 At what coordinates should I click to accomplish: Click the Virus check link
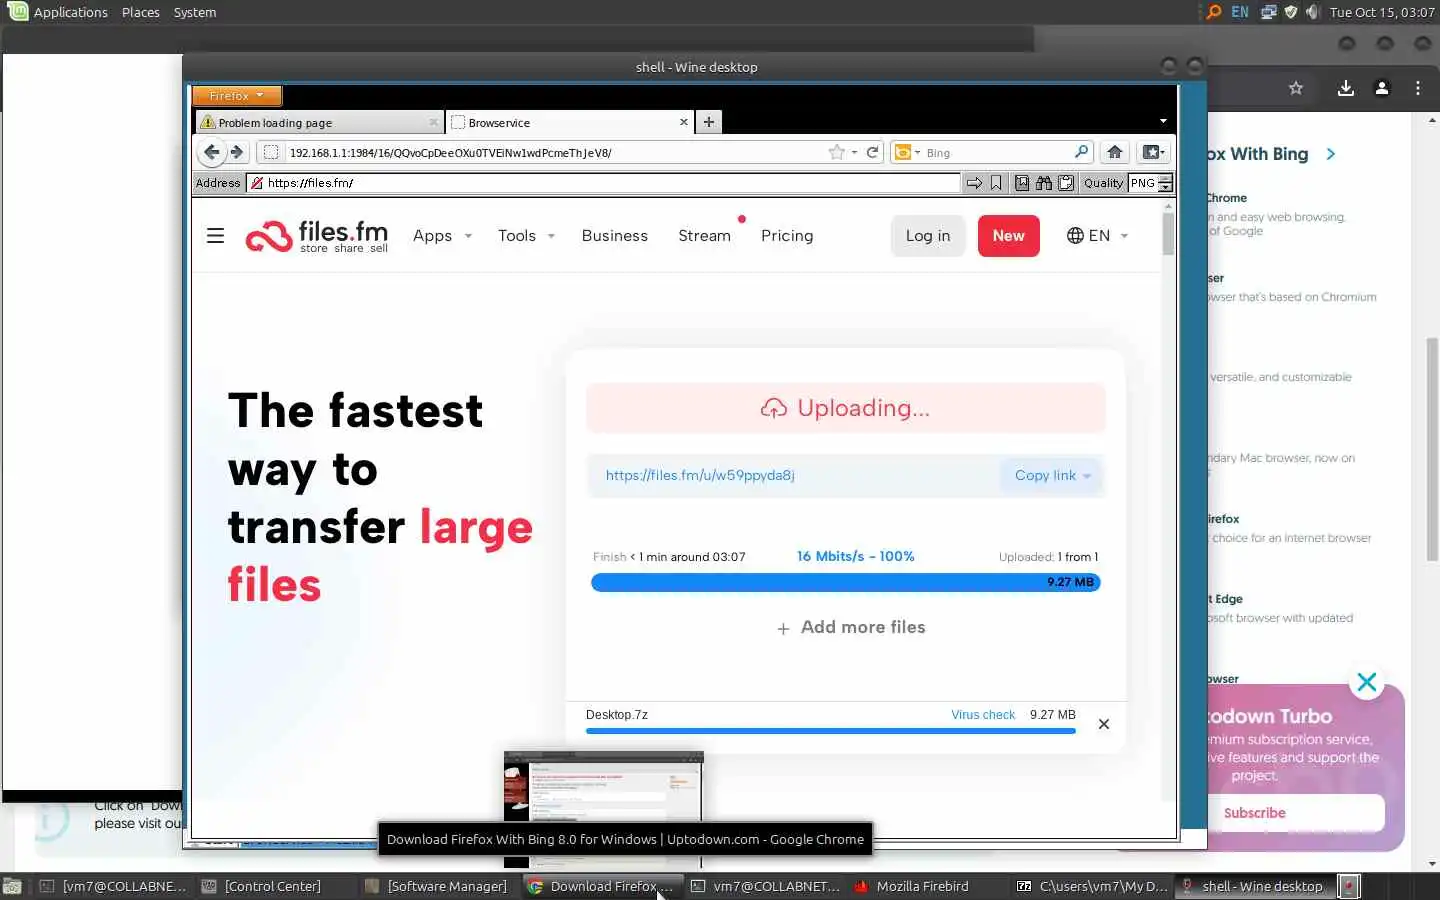(x=983, y=715)
